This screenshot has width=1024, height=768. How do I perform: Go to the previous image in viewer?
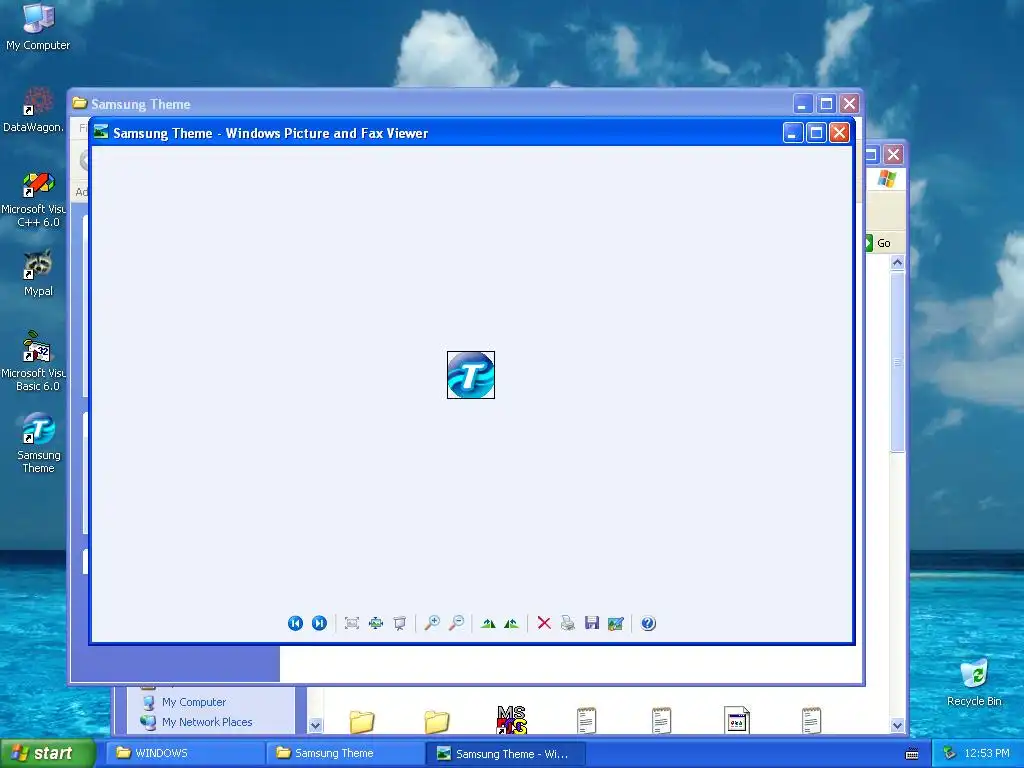click(295, 623)
